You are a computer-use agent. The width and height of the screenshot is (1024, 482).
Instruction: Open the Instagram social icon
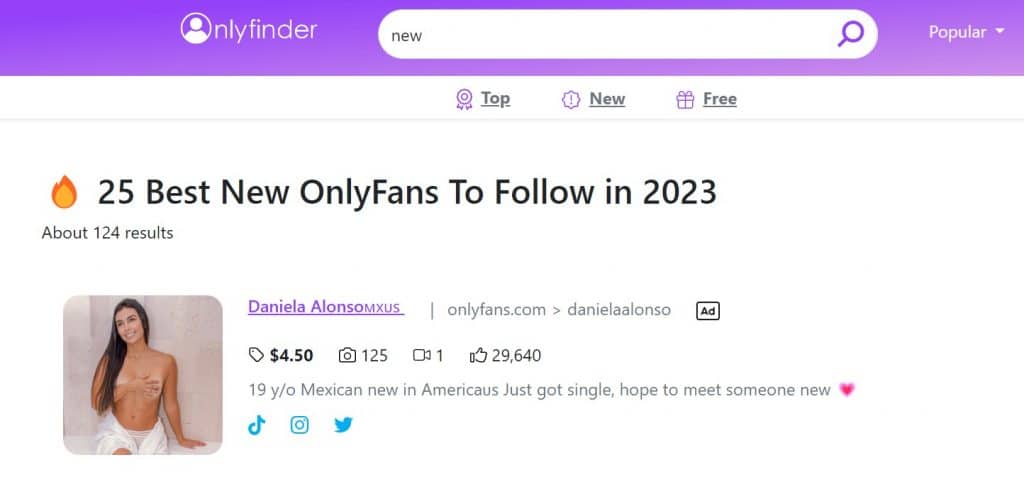(299, 425)
